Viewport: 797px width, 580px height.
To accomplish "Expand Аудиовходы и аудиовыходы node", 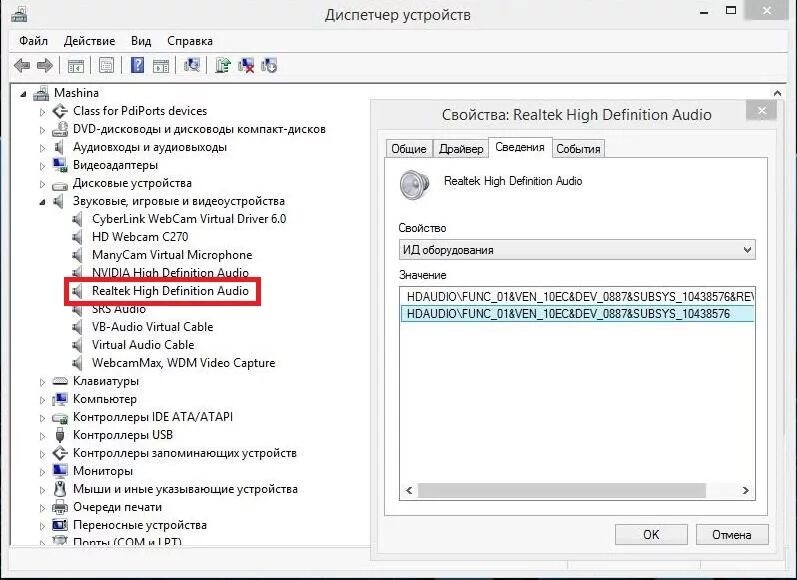I will point(43,148).
